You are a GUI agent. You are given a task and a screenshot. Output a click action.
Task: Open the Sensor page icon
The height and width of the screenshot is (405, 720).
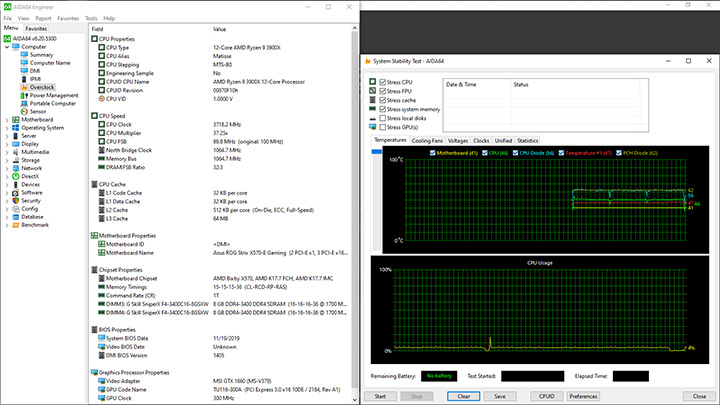tap(25, 111)
